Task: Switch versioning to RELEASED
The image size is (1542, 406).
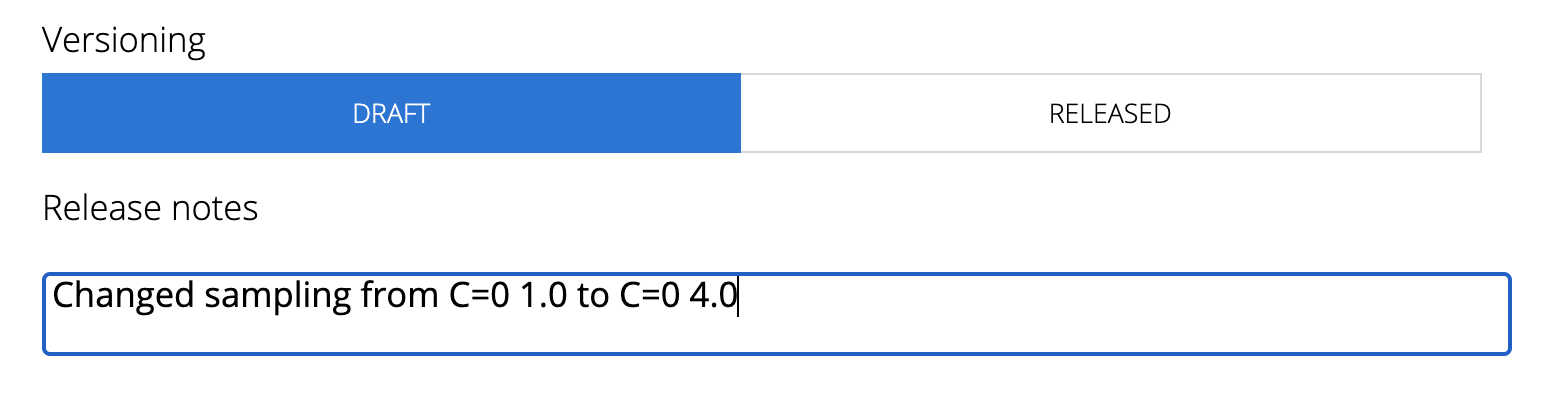Action: [1110, 113]
